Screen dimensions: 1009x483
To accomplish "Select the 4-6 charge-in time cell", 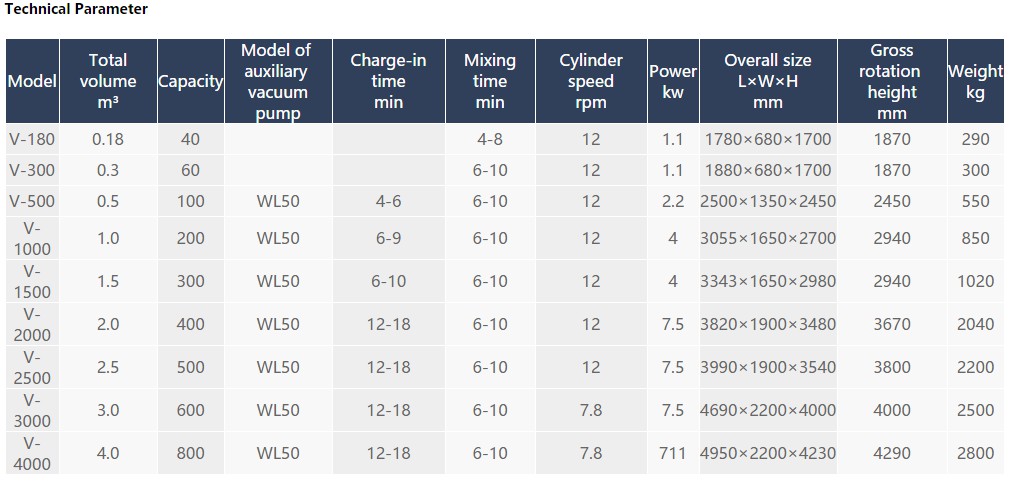I will point(388,201).
